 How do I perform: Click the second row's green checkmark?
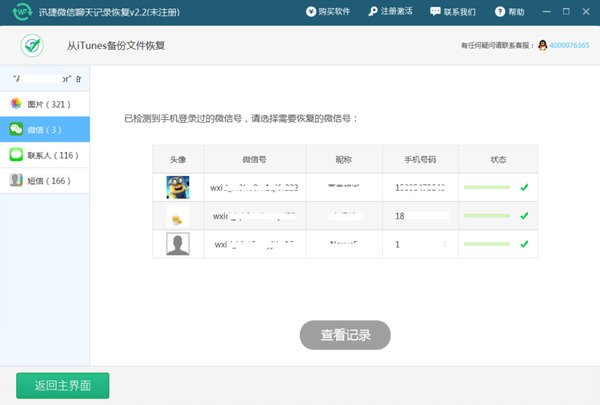pyautogui.click(x=524, y=216)
